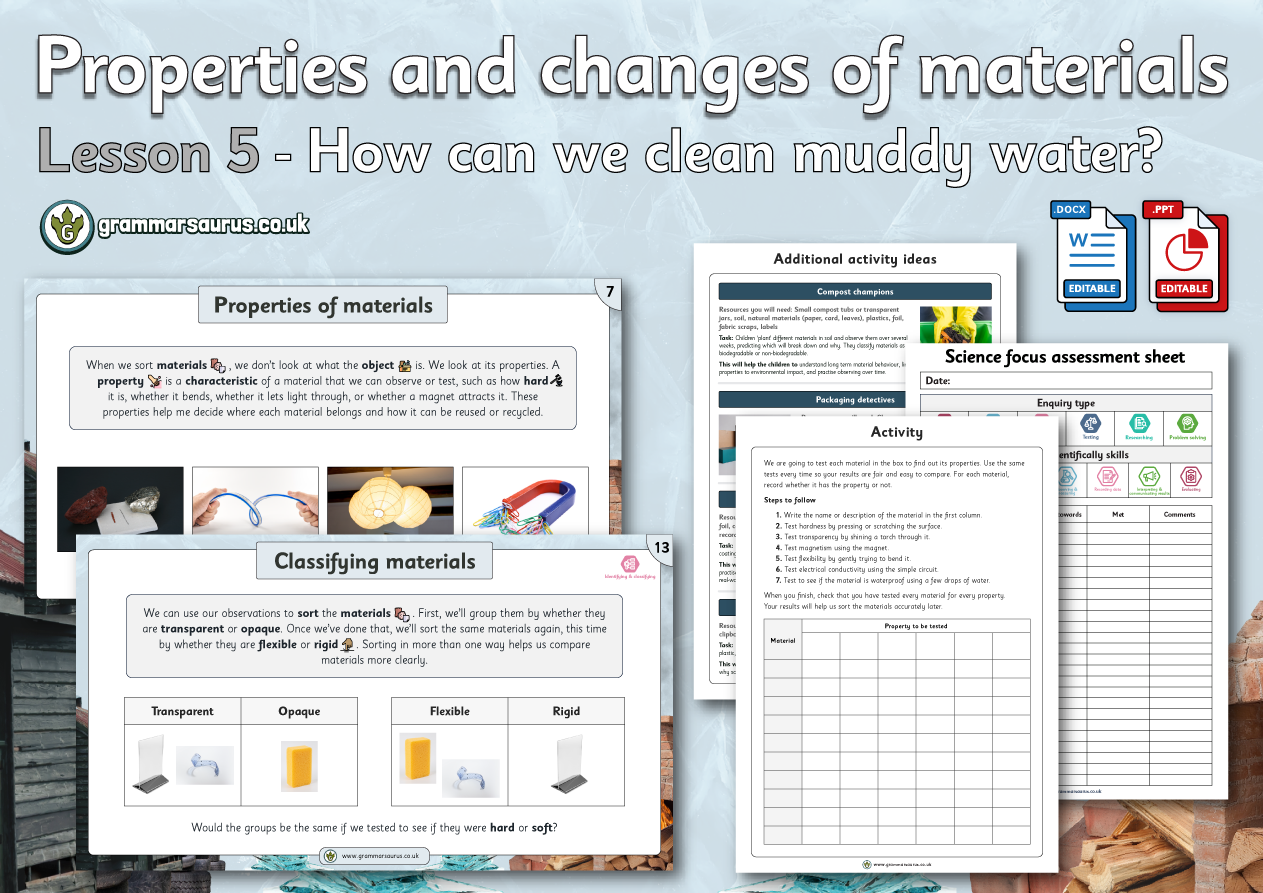Click the glowing lamp photo

pos(389,502)
